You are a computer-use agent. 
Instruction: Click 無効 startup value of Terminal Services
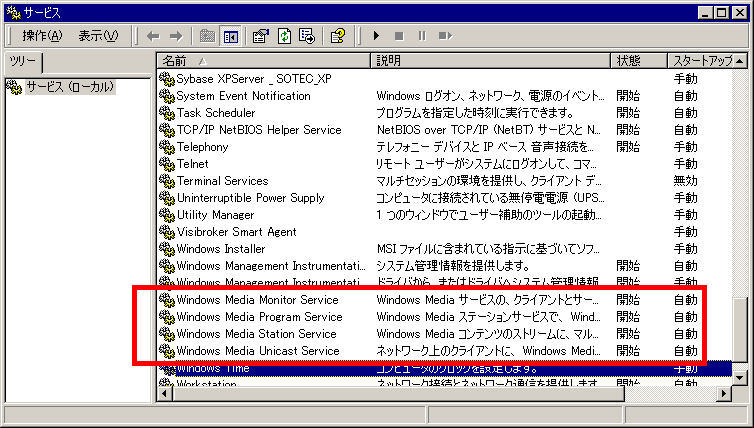coord(685,181)
